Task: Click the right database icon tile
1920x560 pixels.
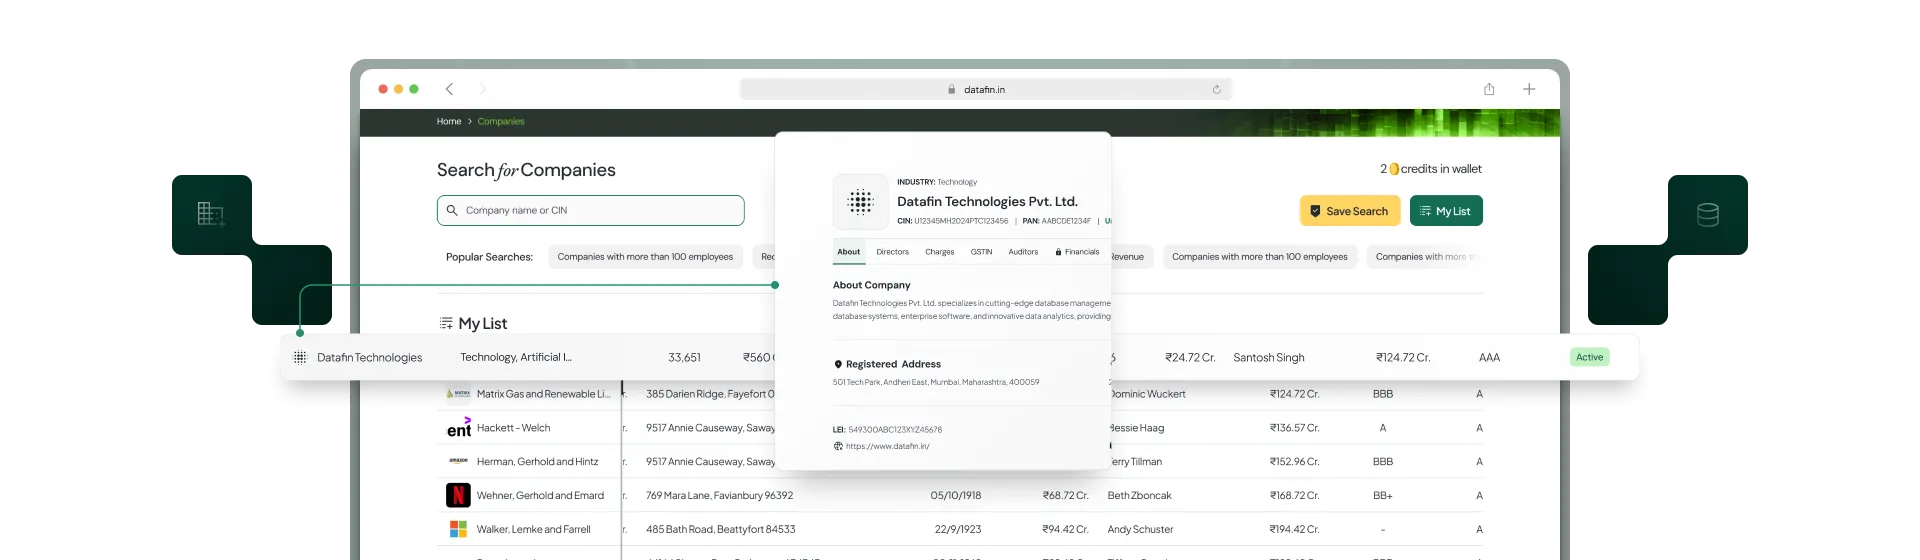Action: (1708, 214)
